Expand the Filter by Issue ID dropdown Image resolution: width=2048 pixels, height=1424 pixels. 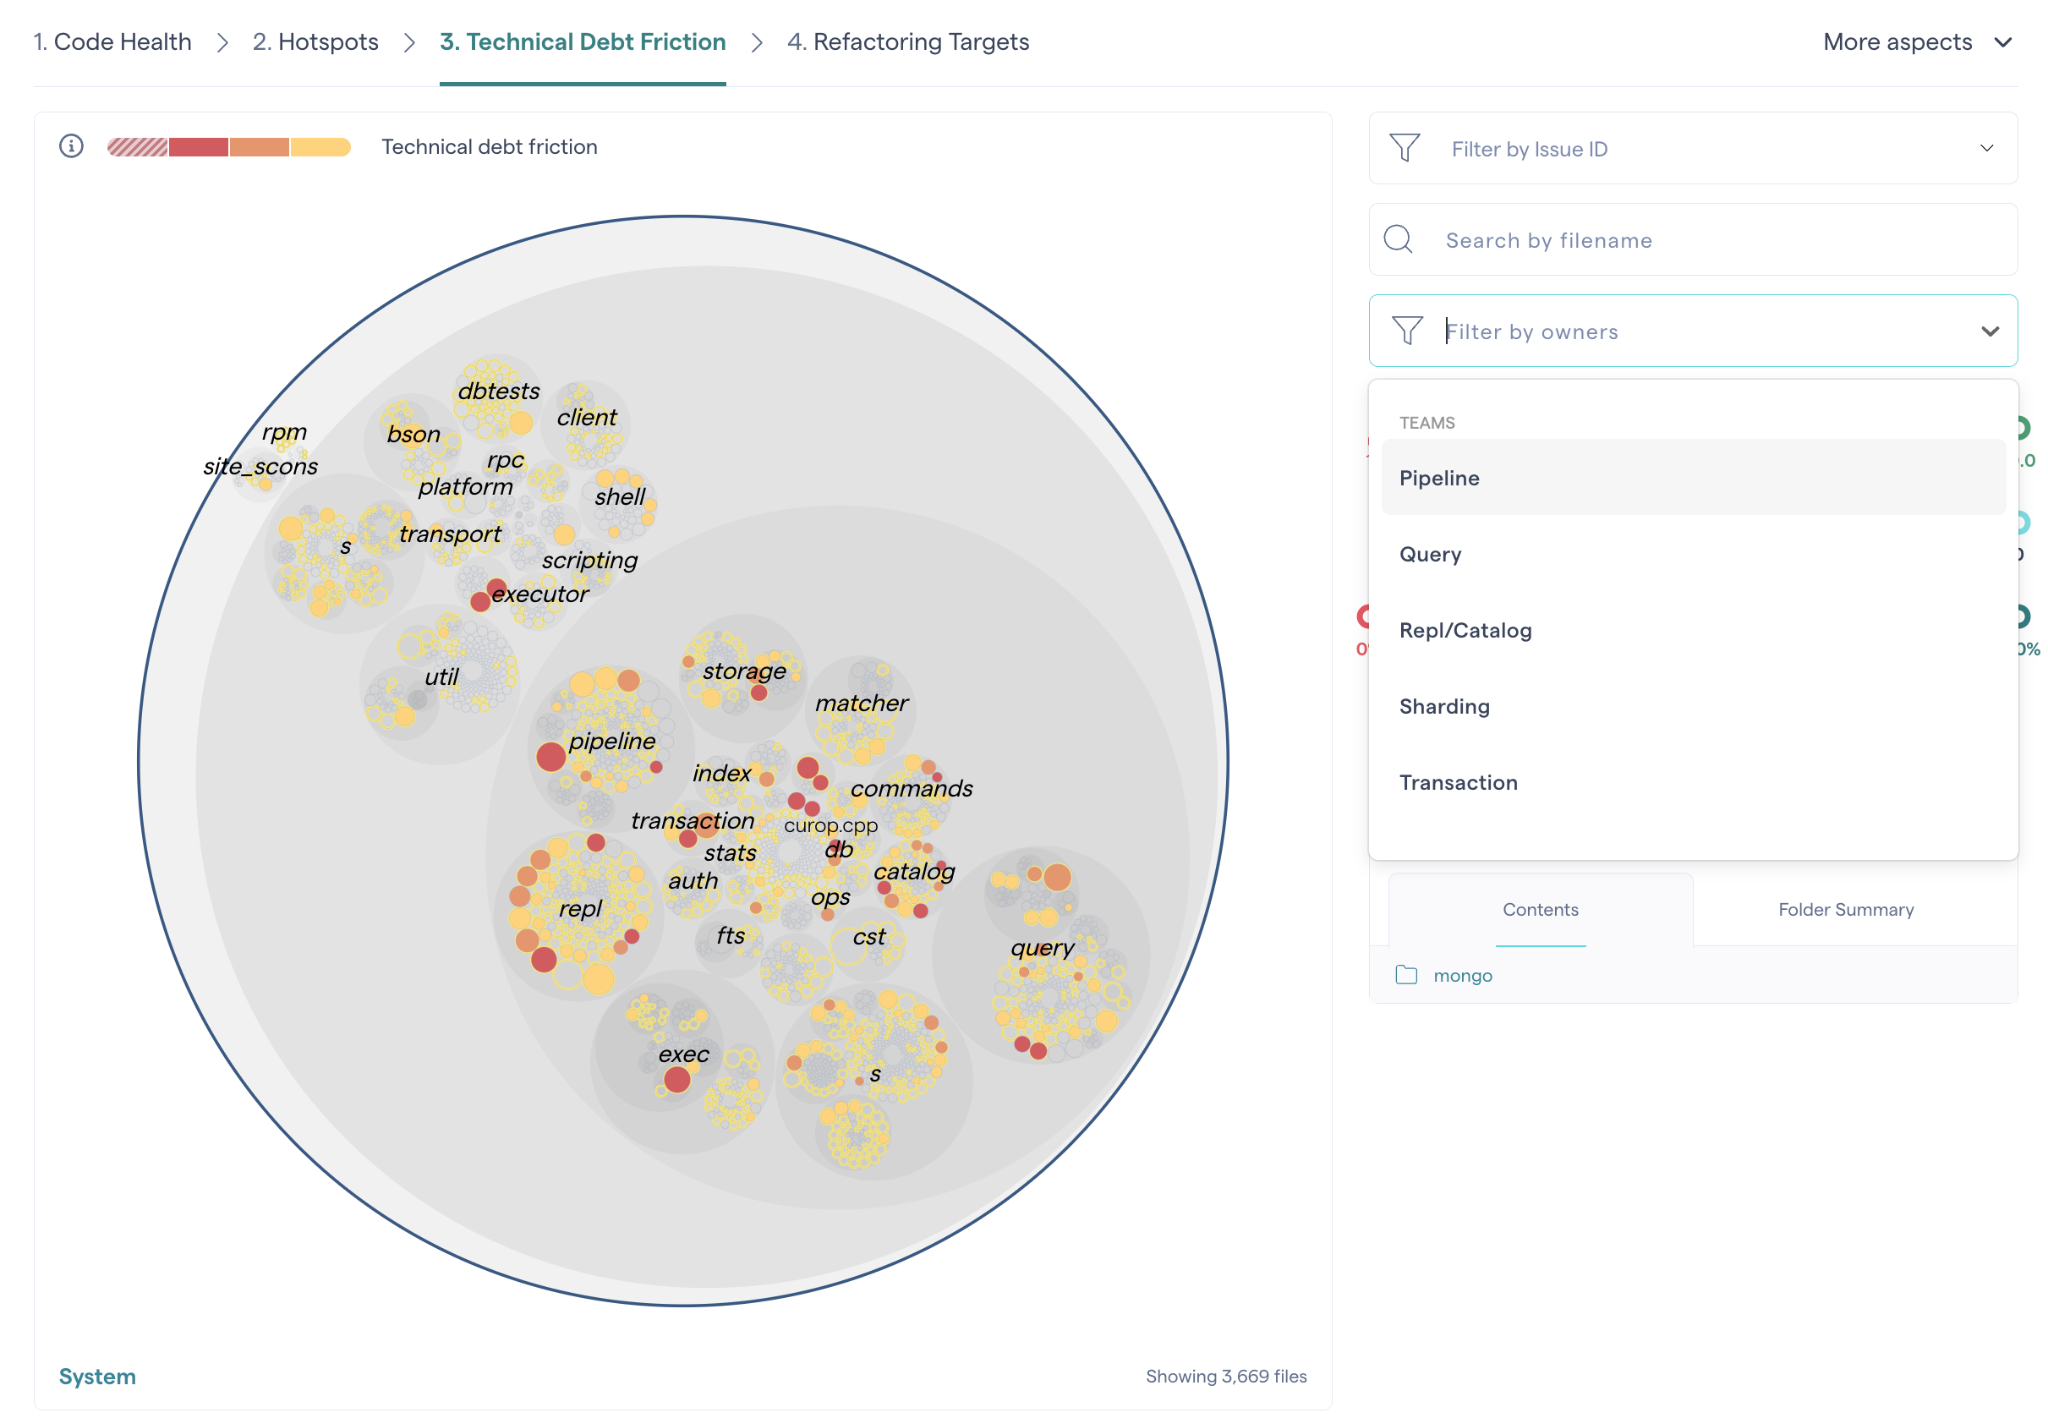[1988, 148]
